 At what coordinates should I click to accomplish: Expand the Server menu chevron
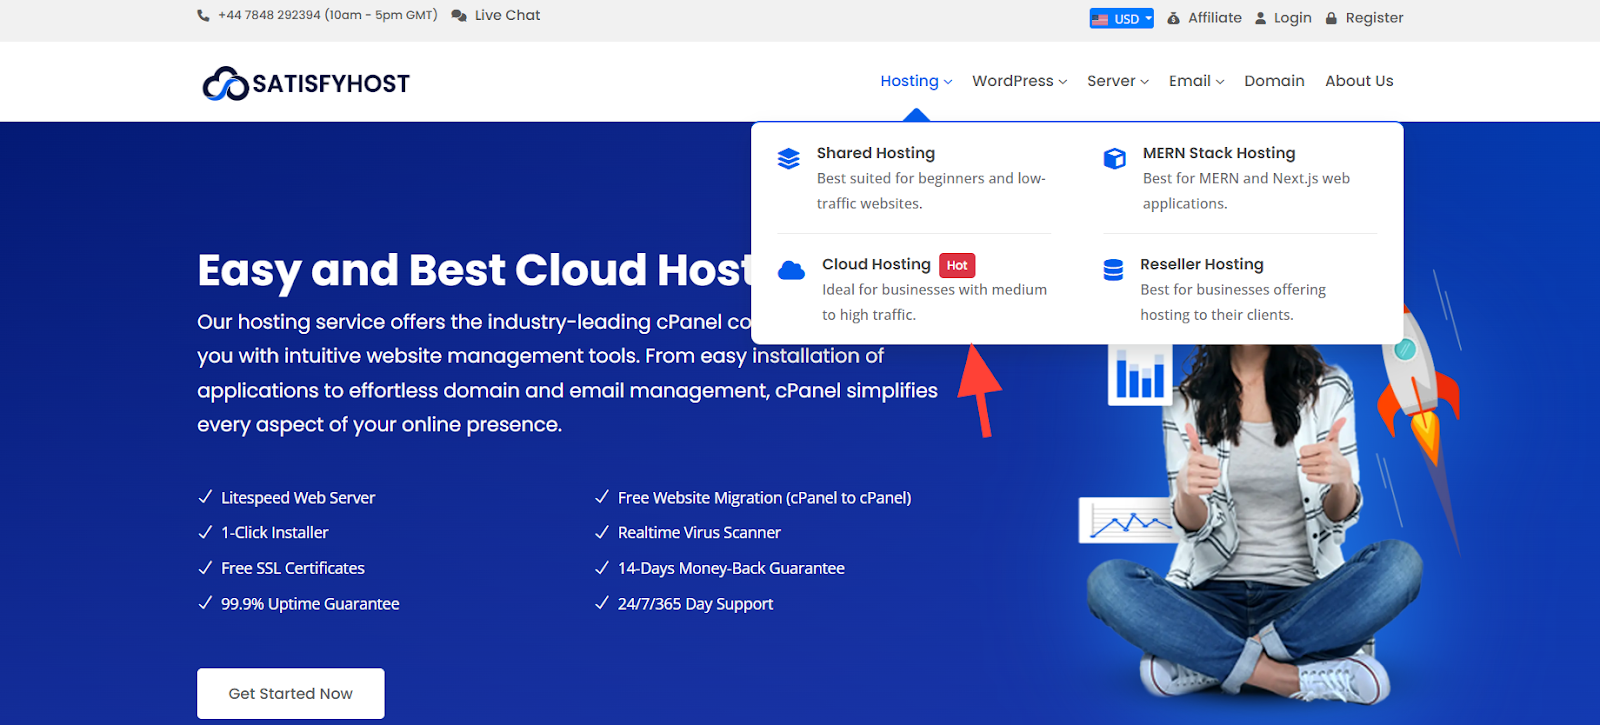pos(1145,82)
